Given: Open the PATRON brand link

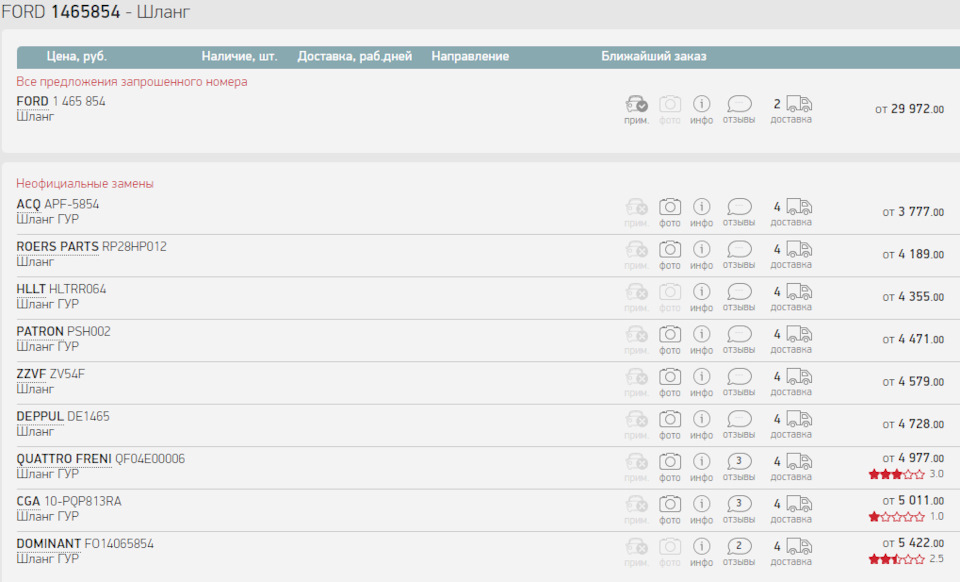Looking at the screenshot, I should tap(40, 331).
